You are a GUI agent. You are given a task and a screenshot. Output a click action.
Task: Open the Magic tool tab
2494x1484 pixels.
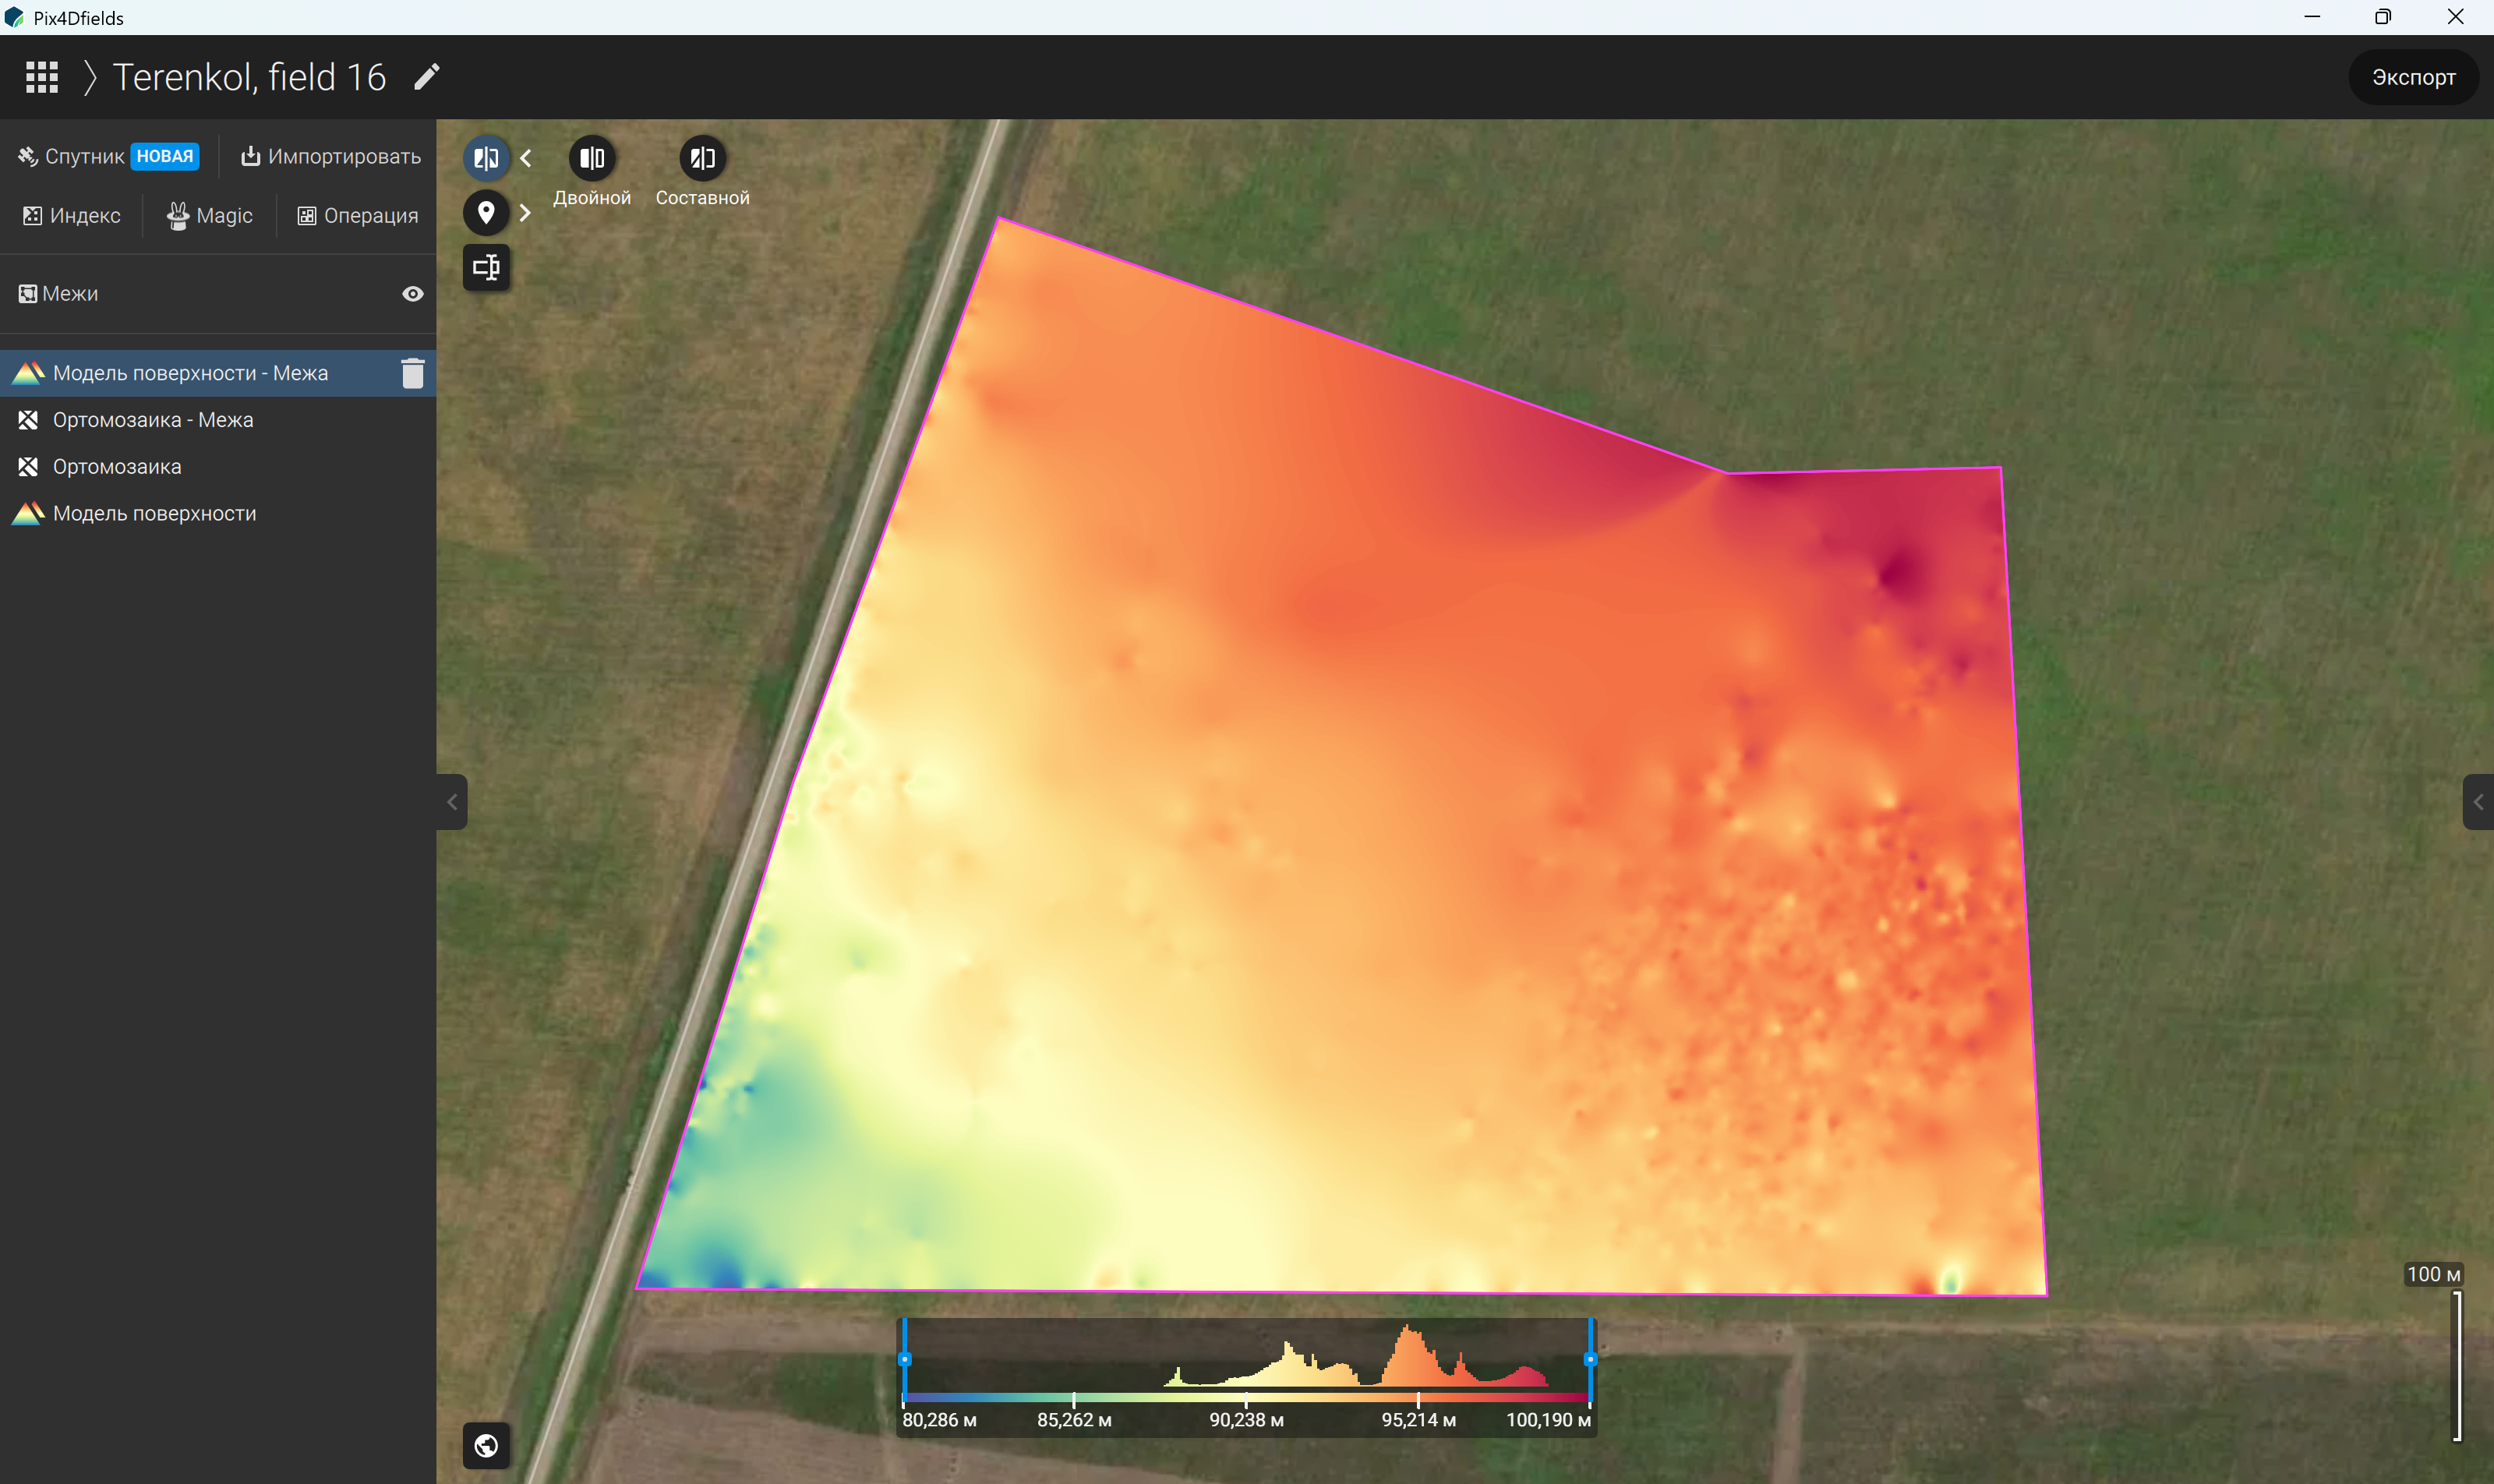210,216
